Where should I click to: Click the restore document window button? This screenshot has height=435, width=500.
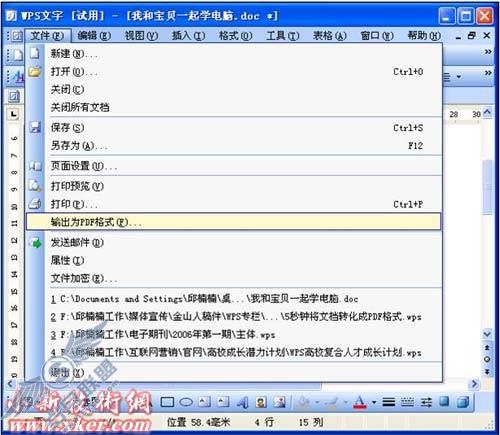click(x=472, y=35)
